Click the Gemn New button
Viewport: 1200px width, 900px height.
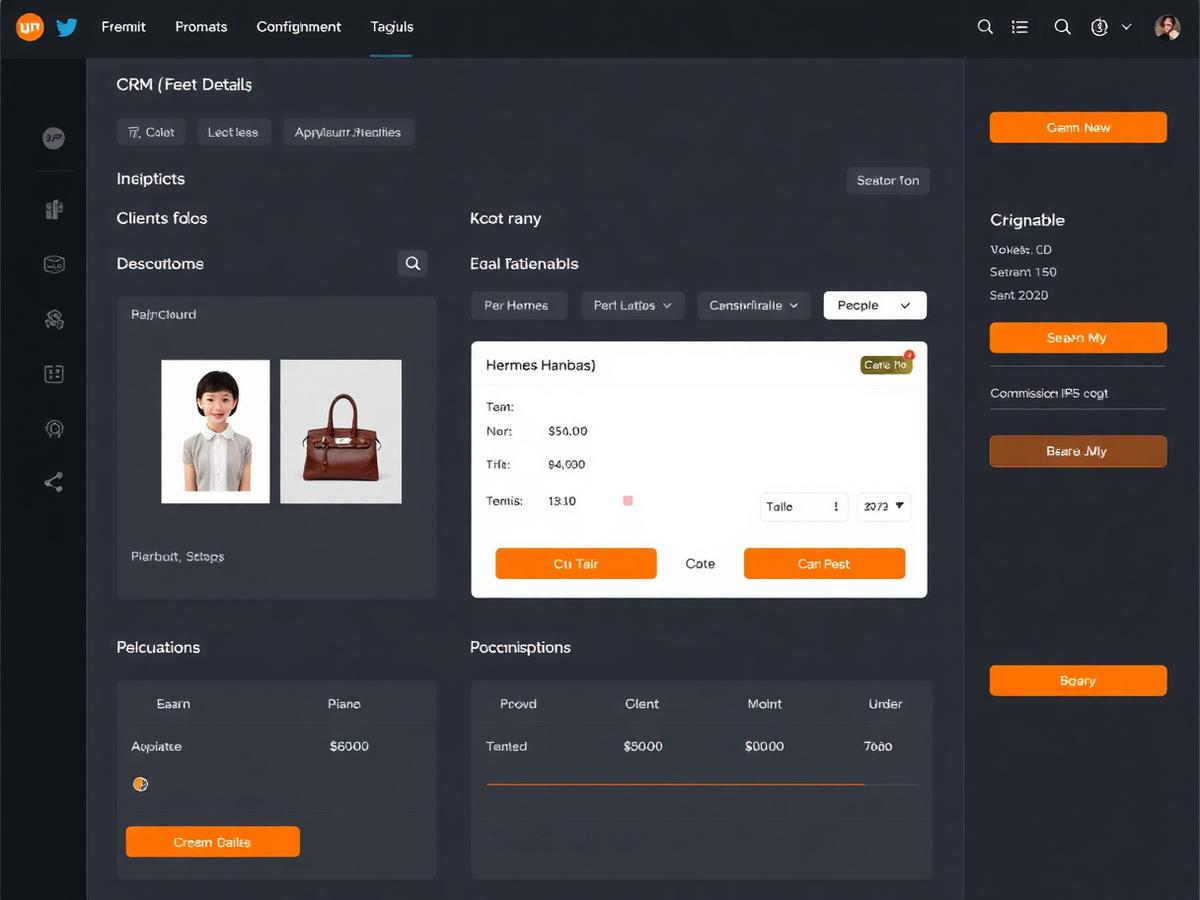pos(1078,127)
